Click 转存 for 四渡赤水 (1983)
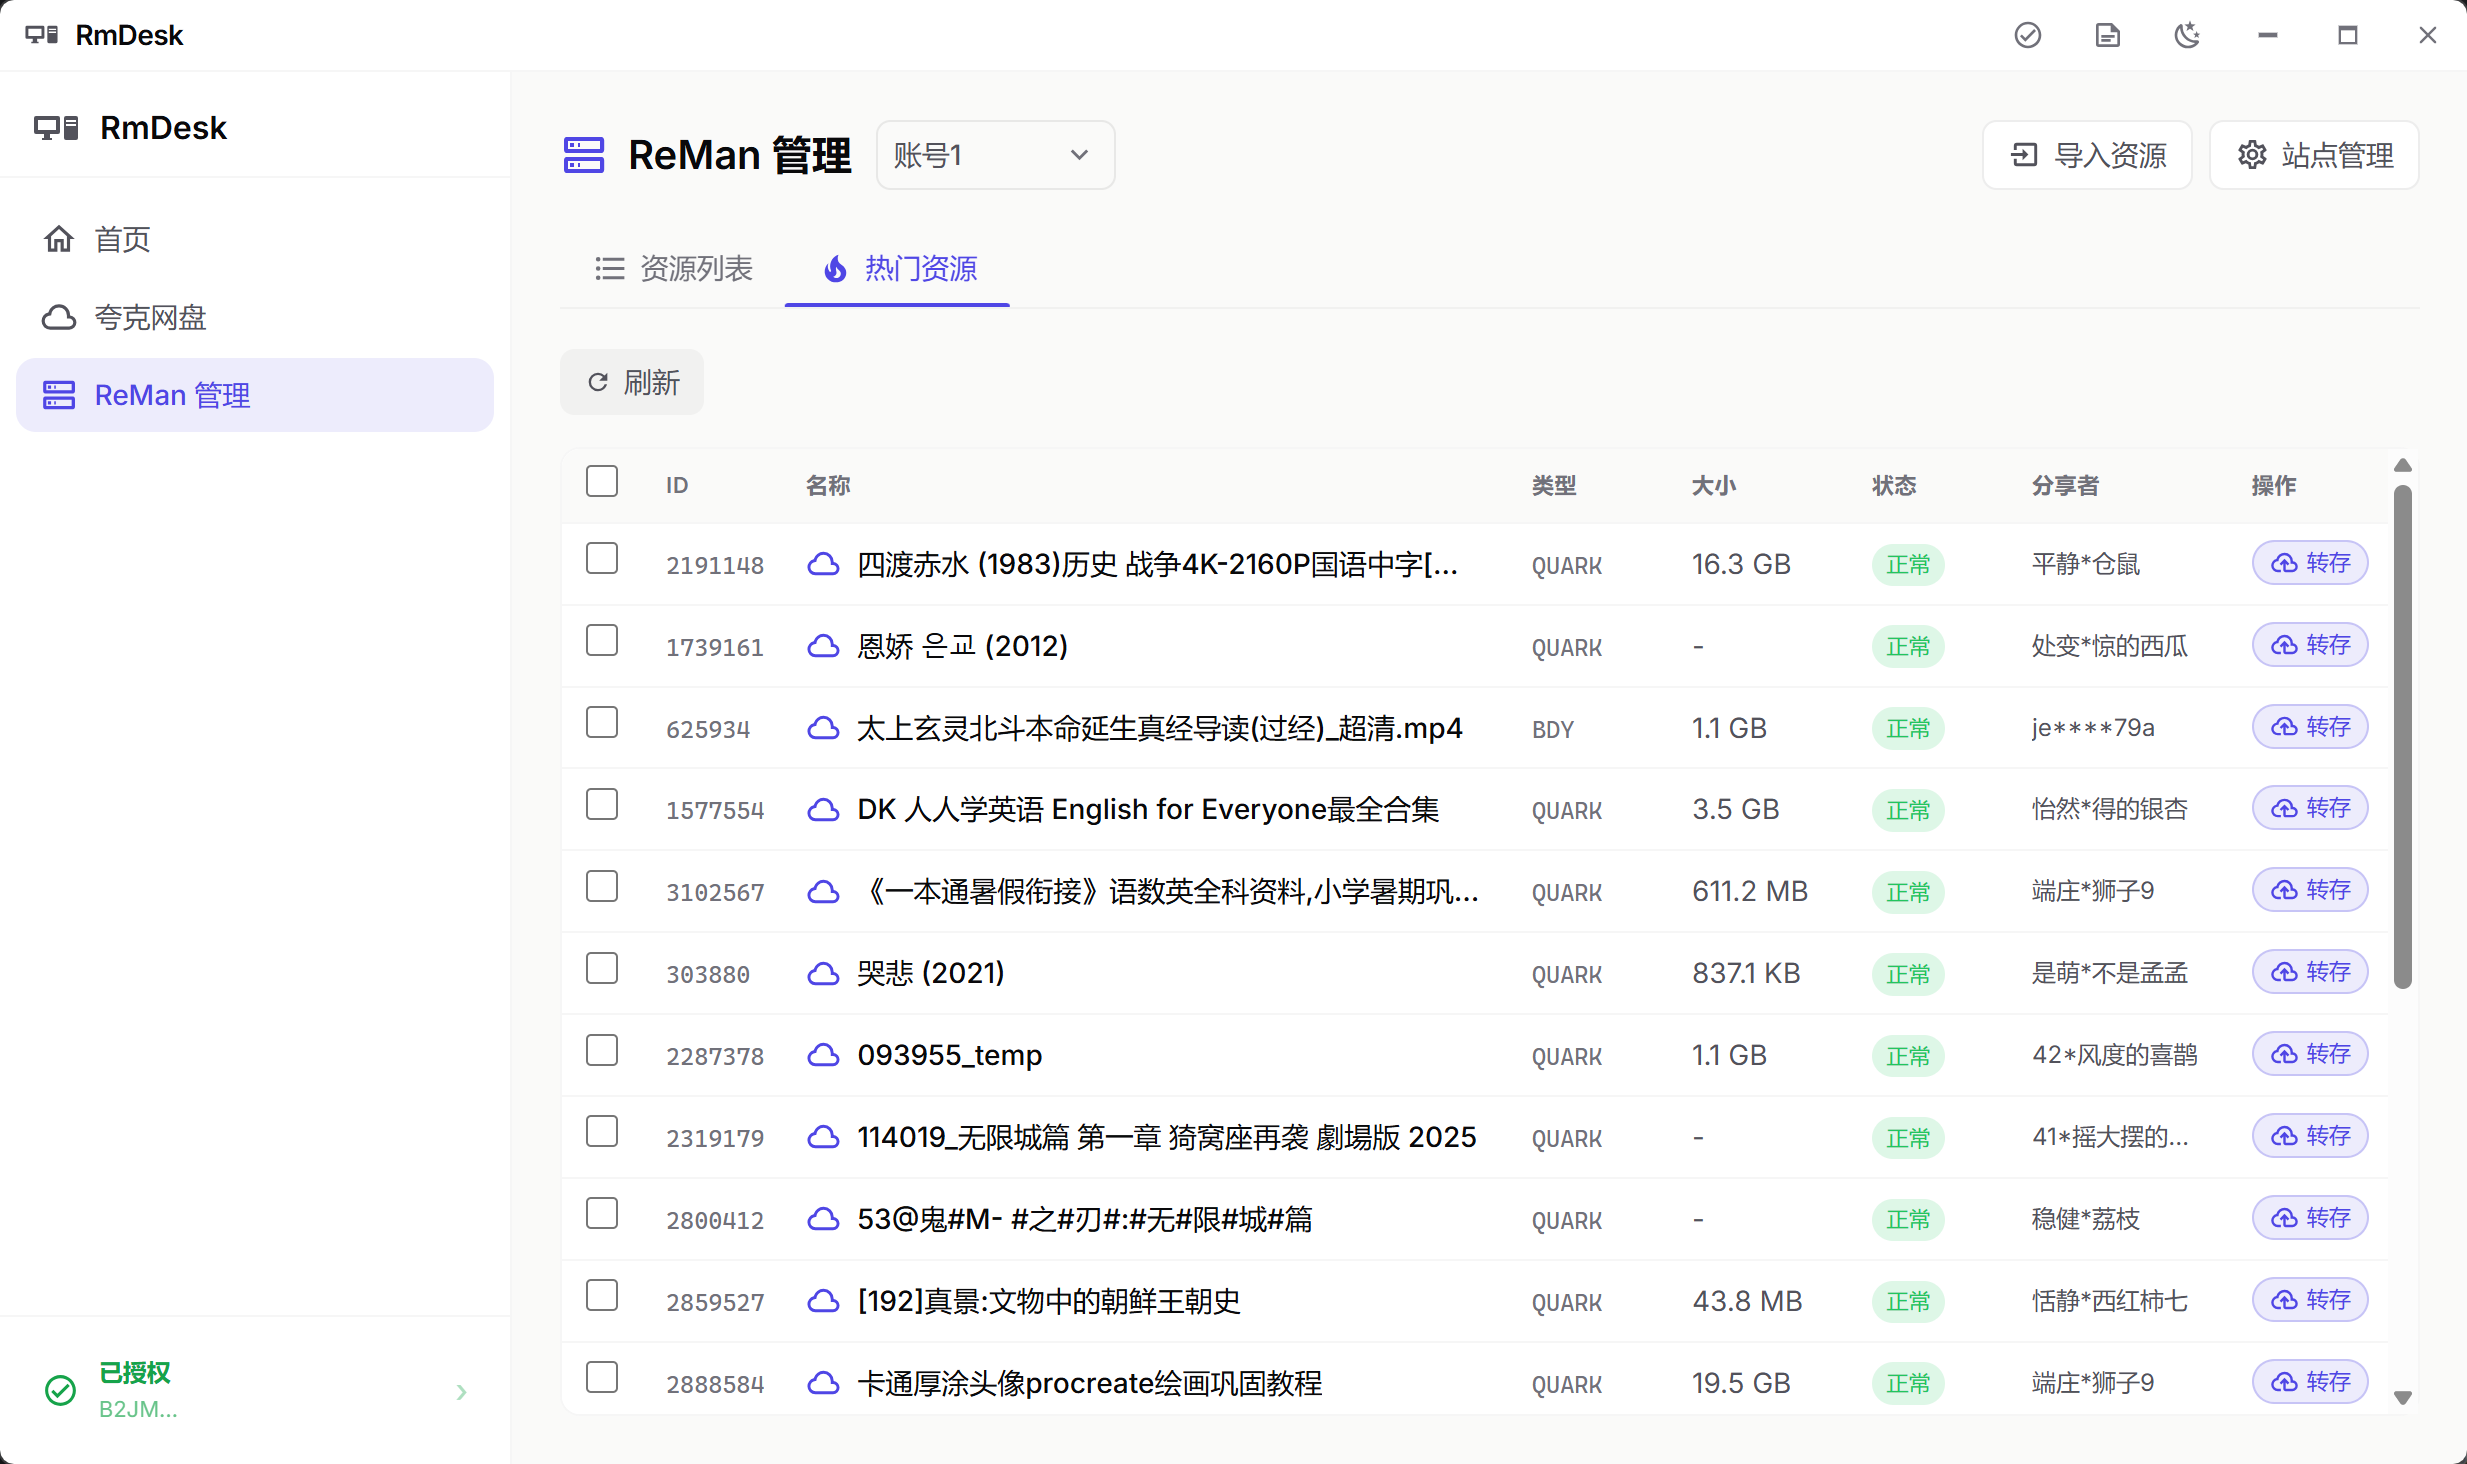The image size is (2467, 1464). click(2310, 563)
